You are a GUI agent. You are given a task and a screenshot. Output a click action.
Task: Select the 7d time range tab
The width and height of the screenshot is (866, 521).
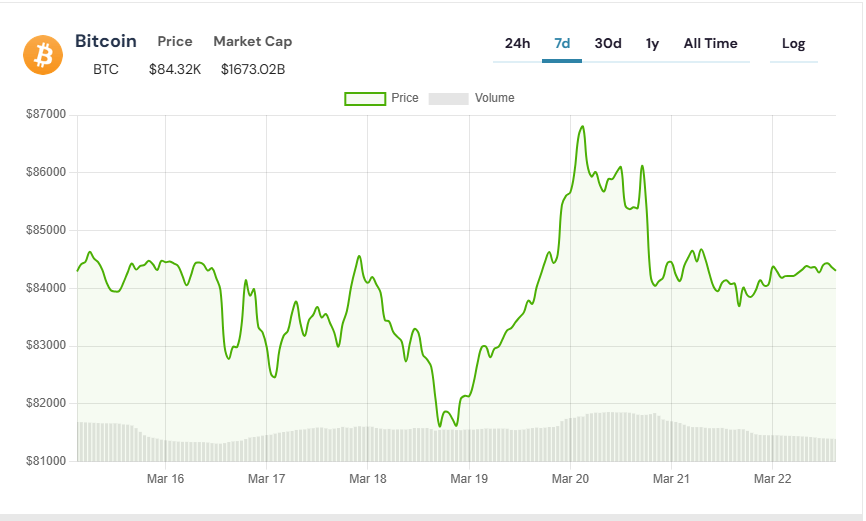[562, 44]
